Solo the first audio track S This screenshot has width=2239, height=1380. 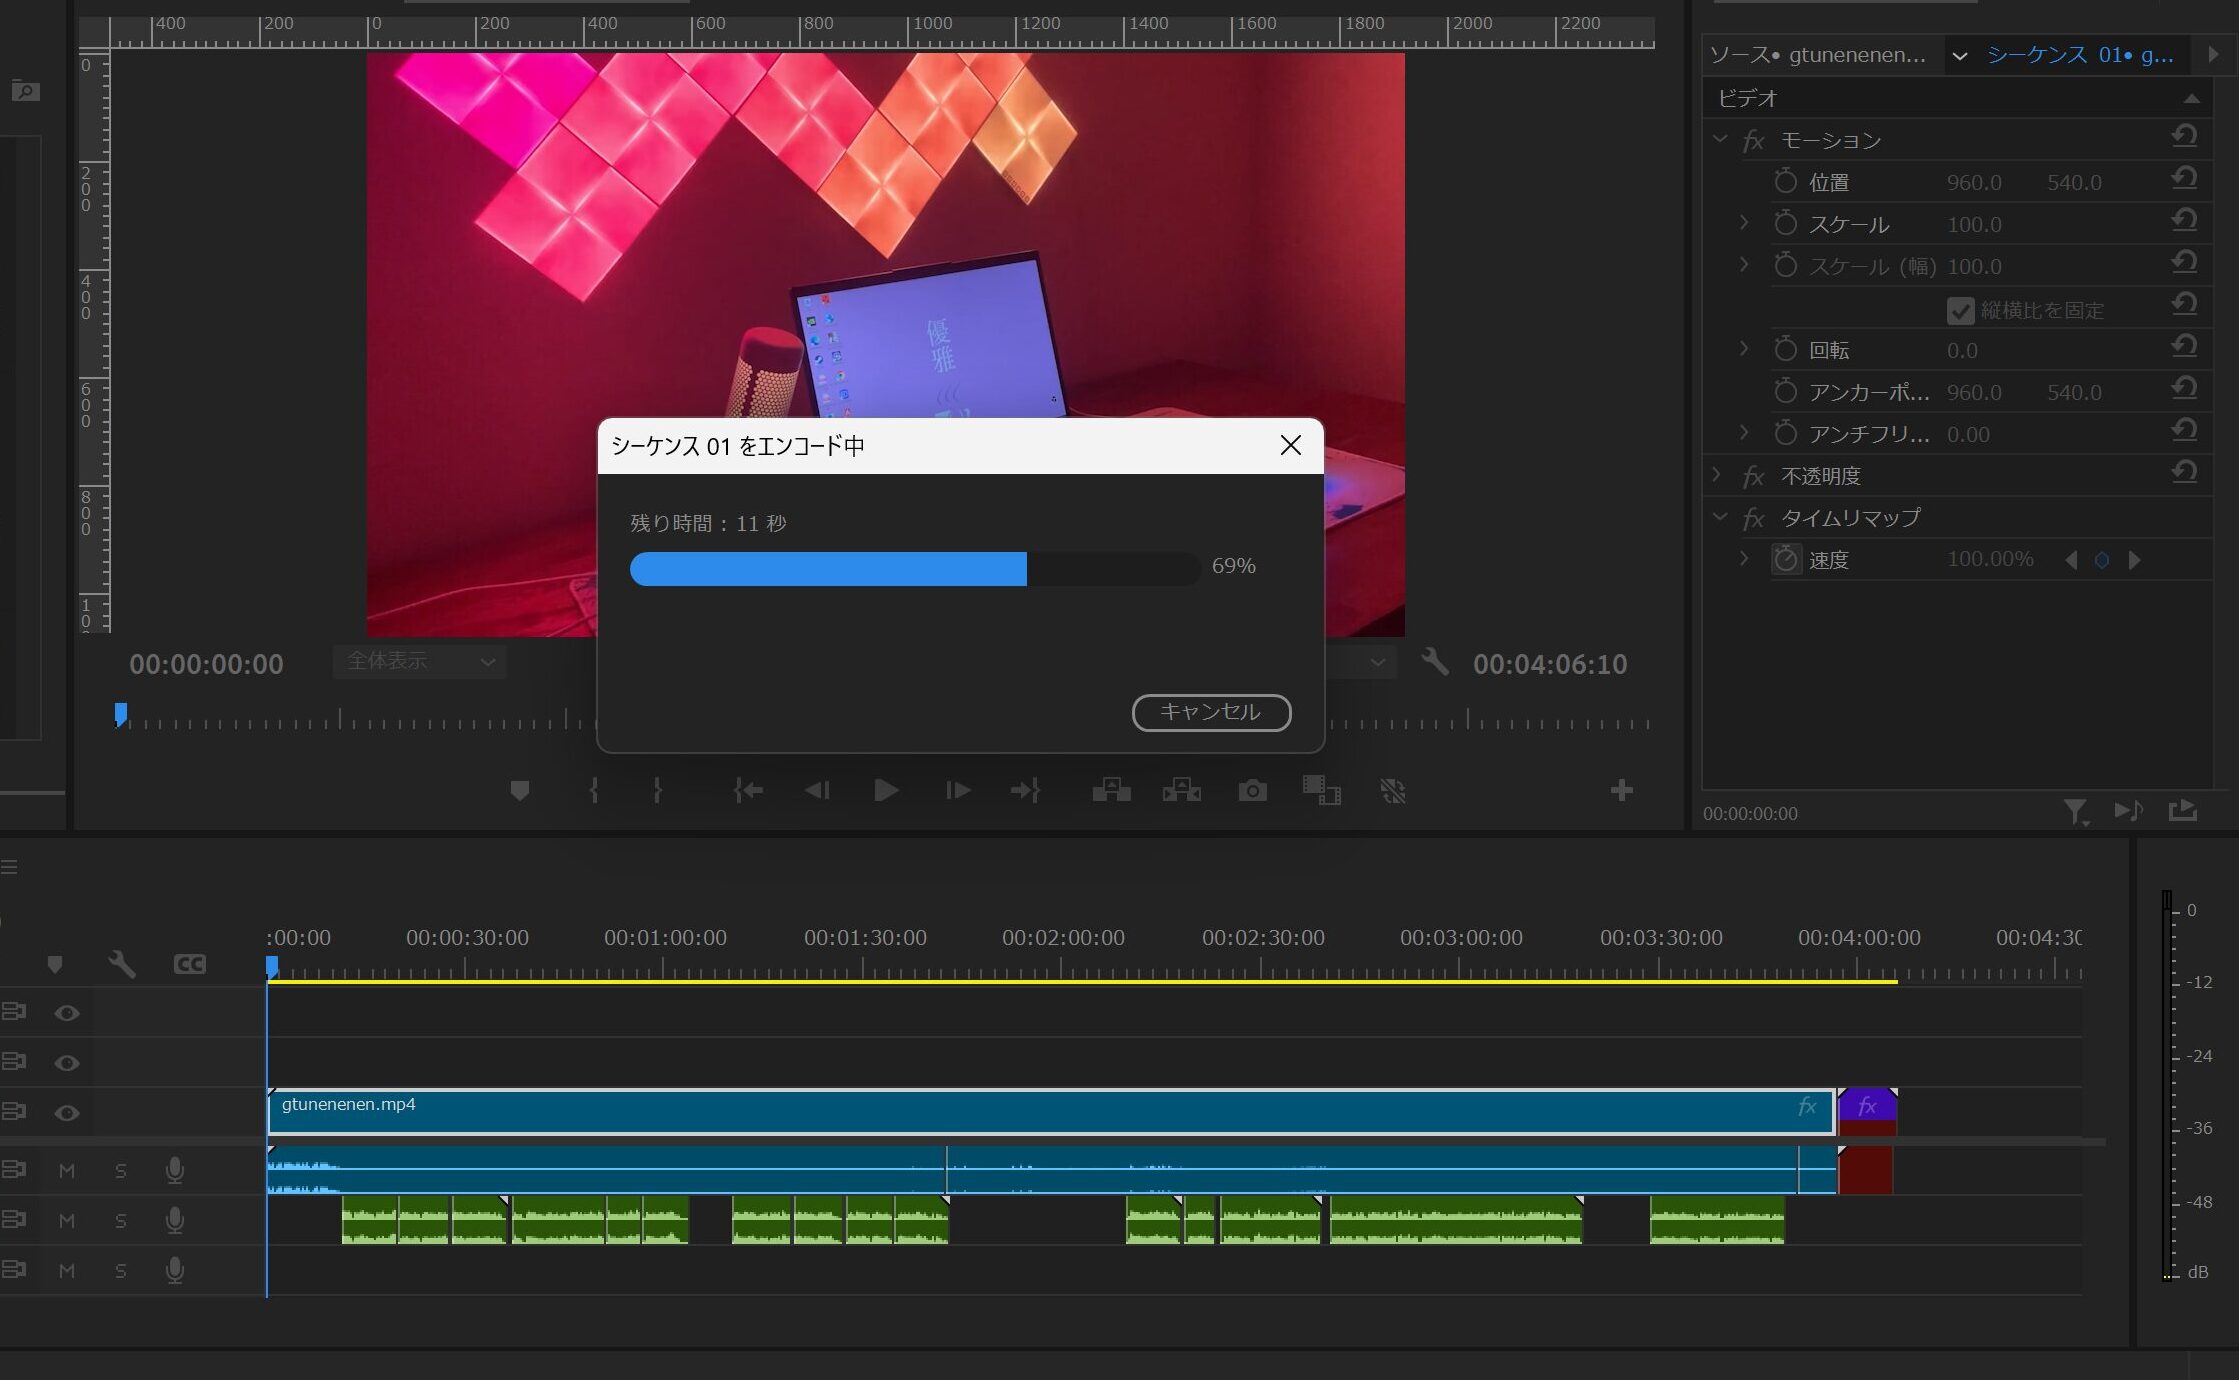121,1171
